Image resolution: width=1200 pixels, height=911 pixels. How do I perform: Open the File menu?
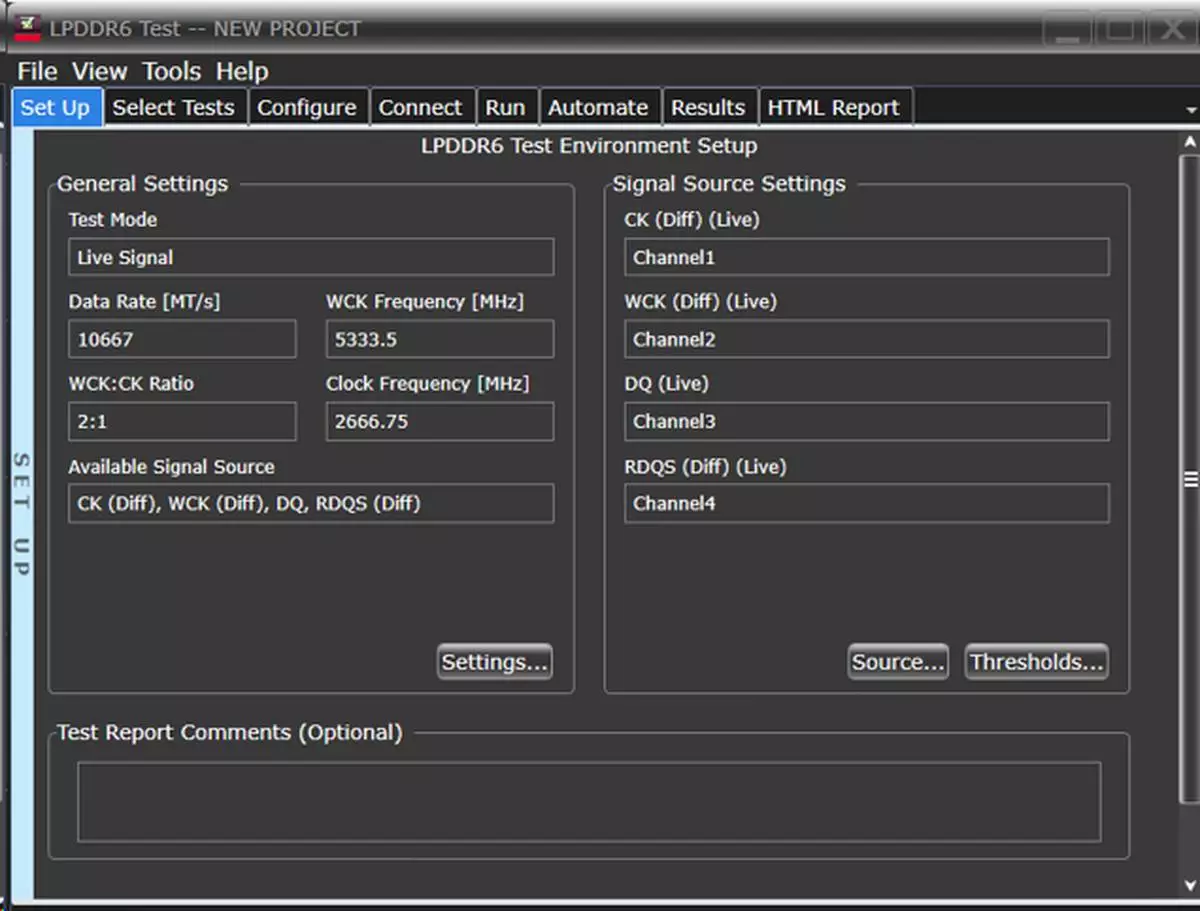(x=37, y=72)
